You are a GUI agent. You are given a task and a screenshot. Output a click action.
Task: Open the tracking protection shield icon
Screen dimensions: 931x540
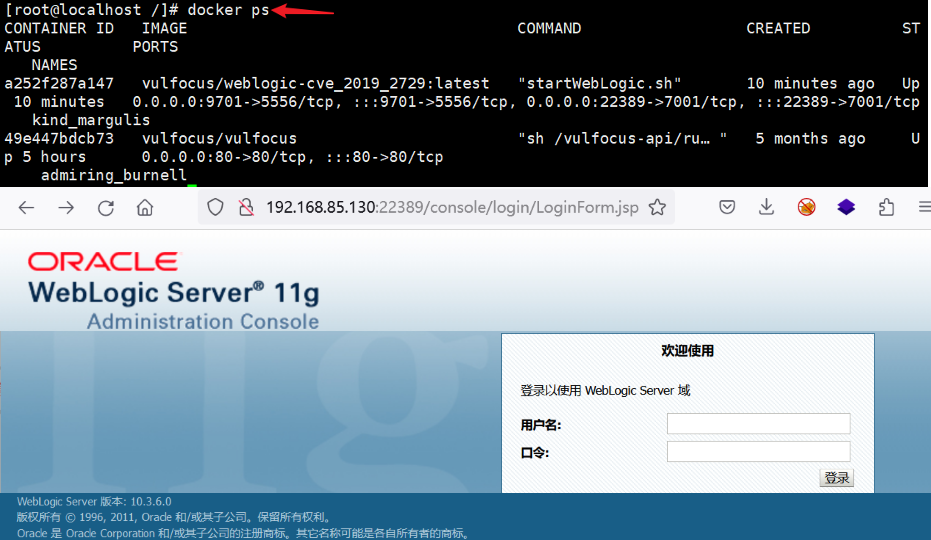coord(215,207)
